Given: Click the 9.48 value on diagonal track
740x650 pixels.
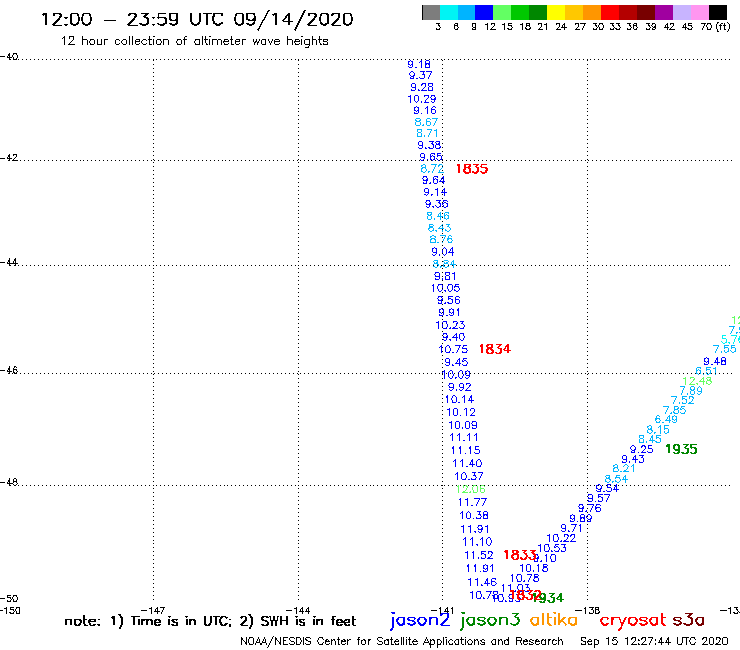Looking at the screenshot, I should point(715,362).
